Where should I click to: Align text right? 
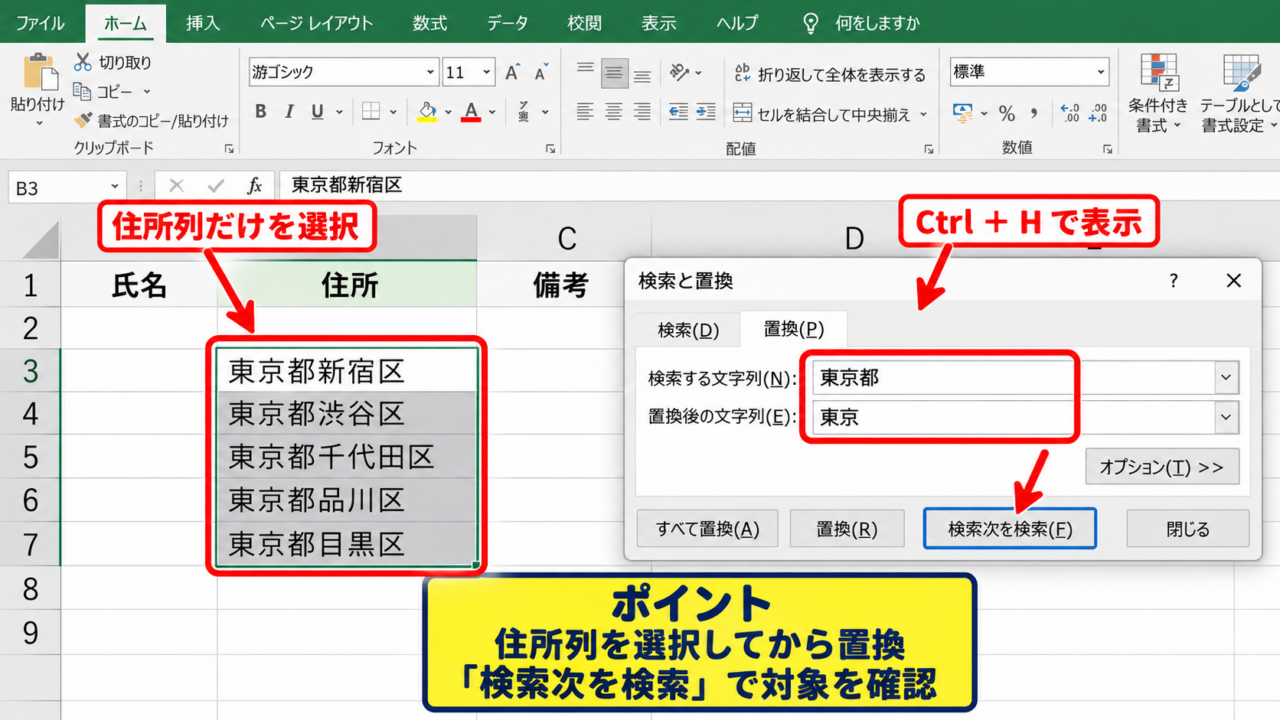642,112
